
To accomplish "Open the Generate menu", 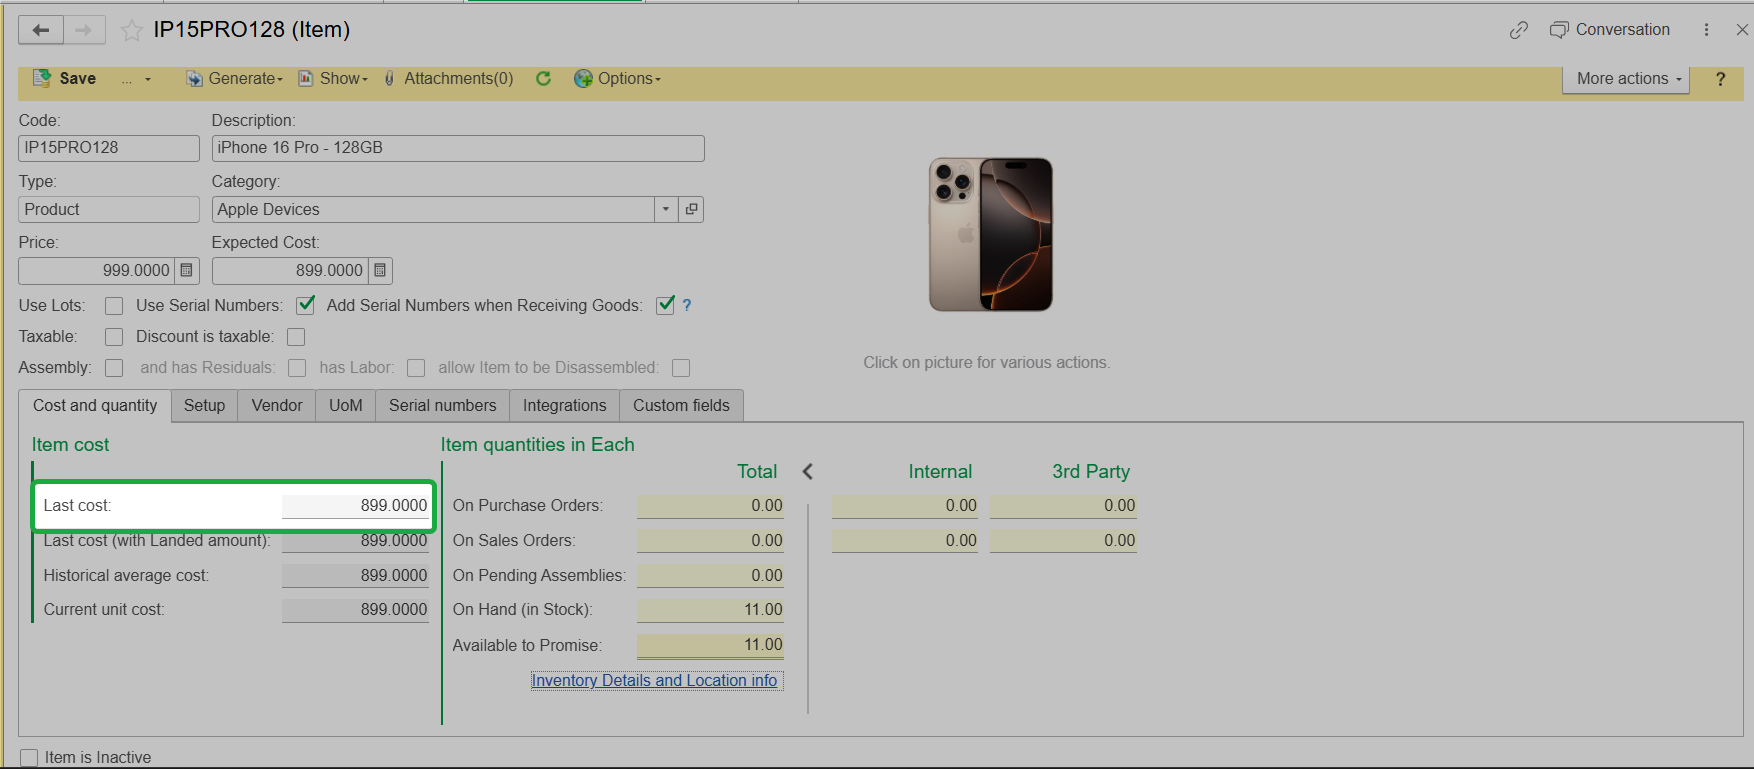I will tap(235, 78).
